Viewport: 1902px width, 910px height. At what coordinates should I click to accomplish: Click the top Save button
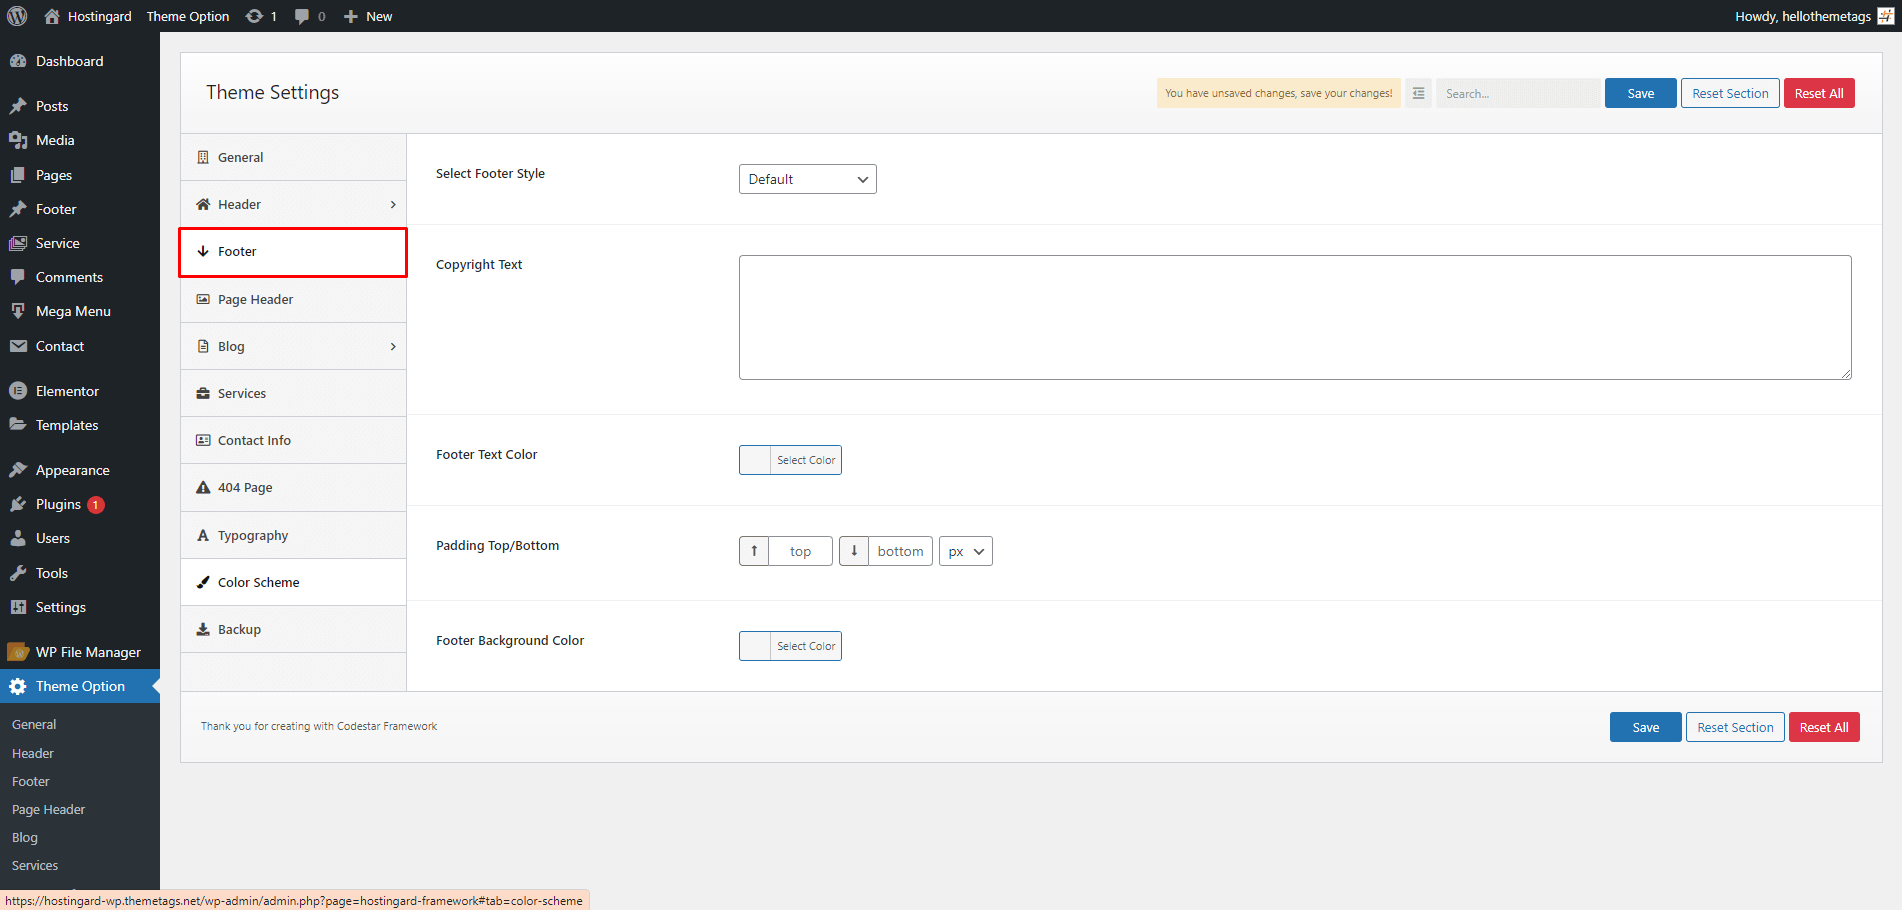pos(1640,93)
